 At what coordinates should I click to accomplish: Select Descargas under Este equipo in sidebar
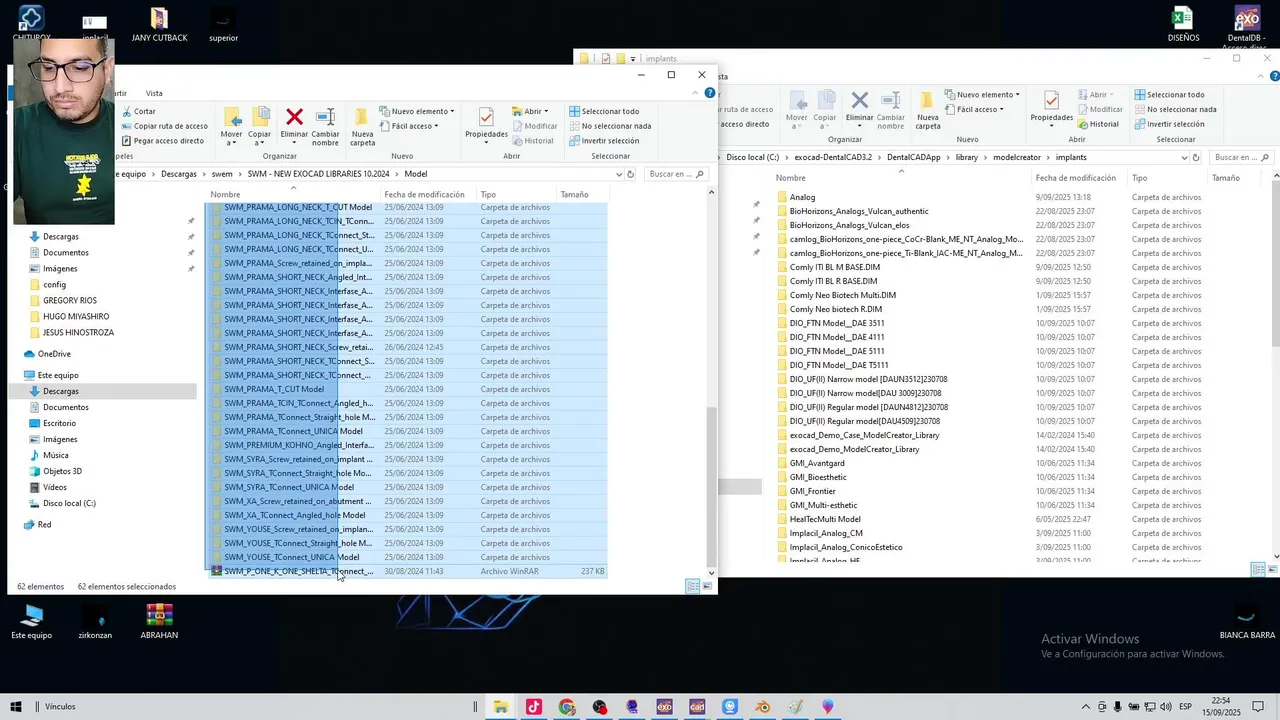pyautogui.click(x=60, y=391)
